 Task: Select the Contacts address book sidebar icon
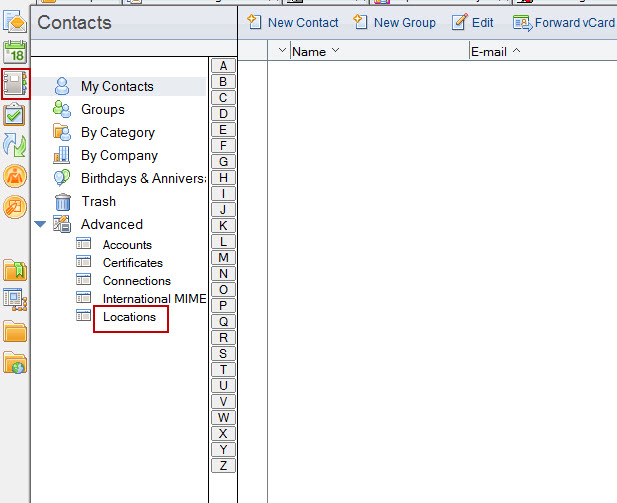click(15, 84)
